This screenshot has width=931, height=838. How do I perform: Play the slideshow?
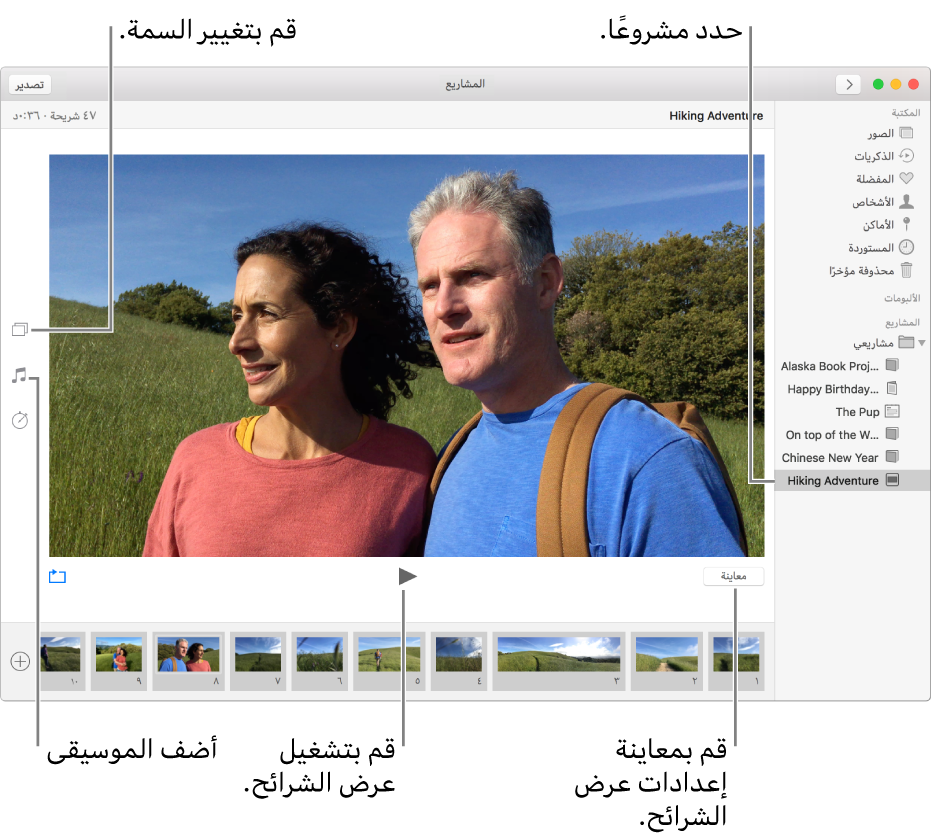(x=407, y=576)
